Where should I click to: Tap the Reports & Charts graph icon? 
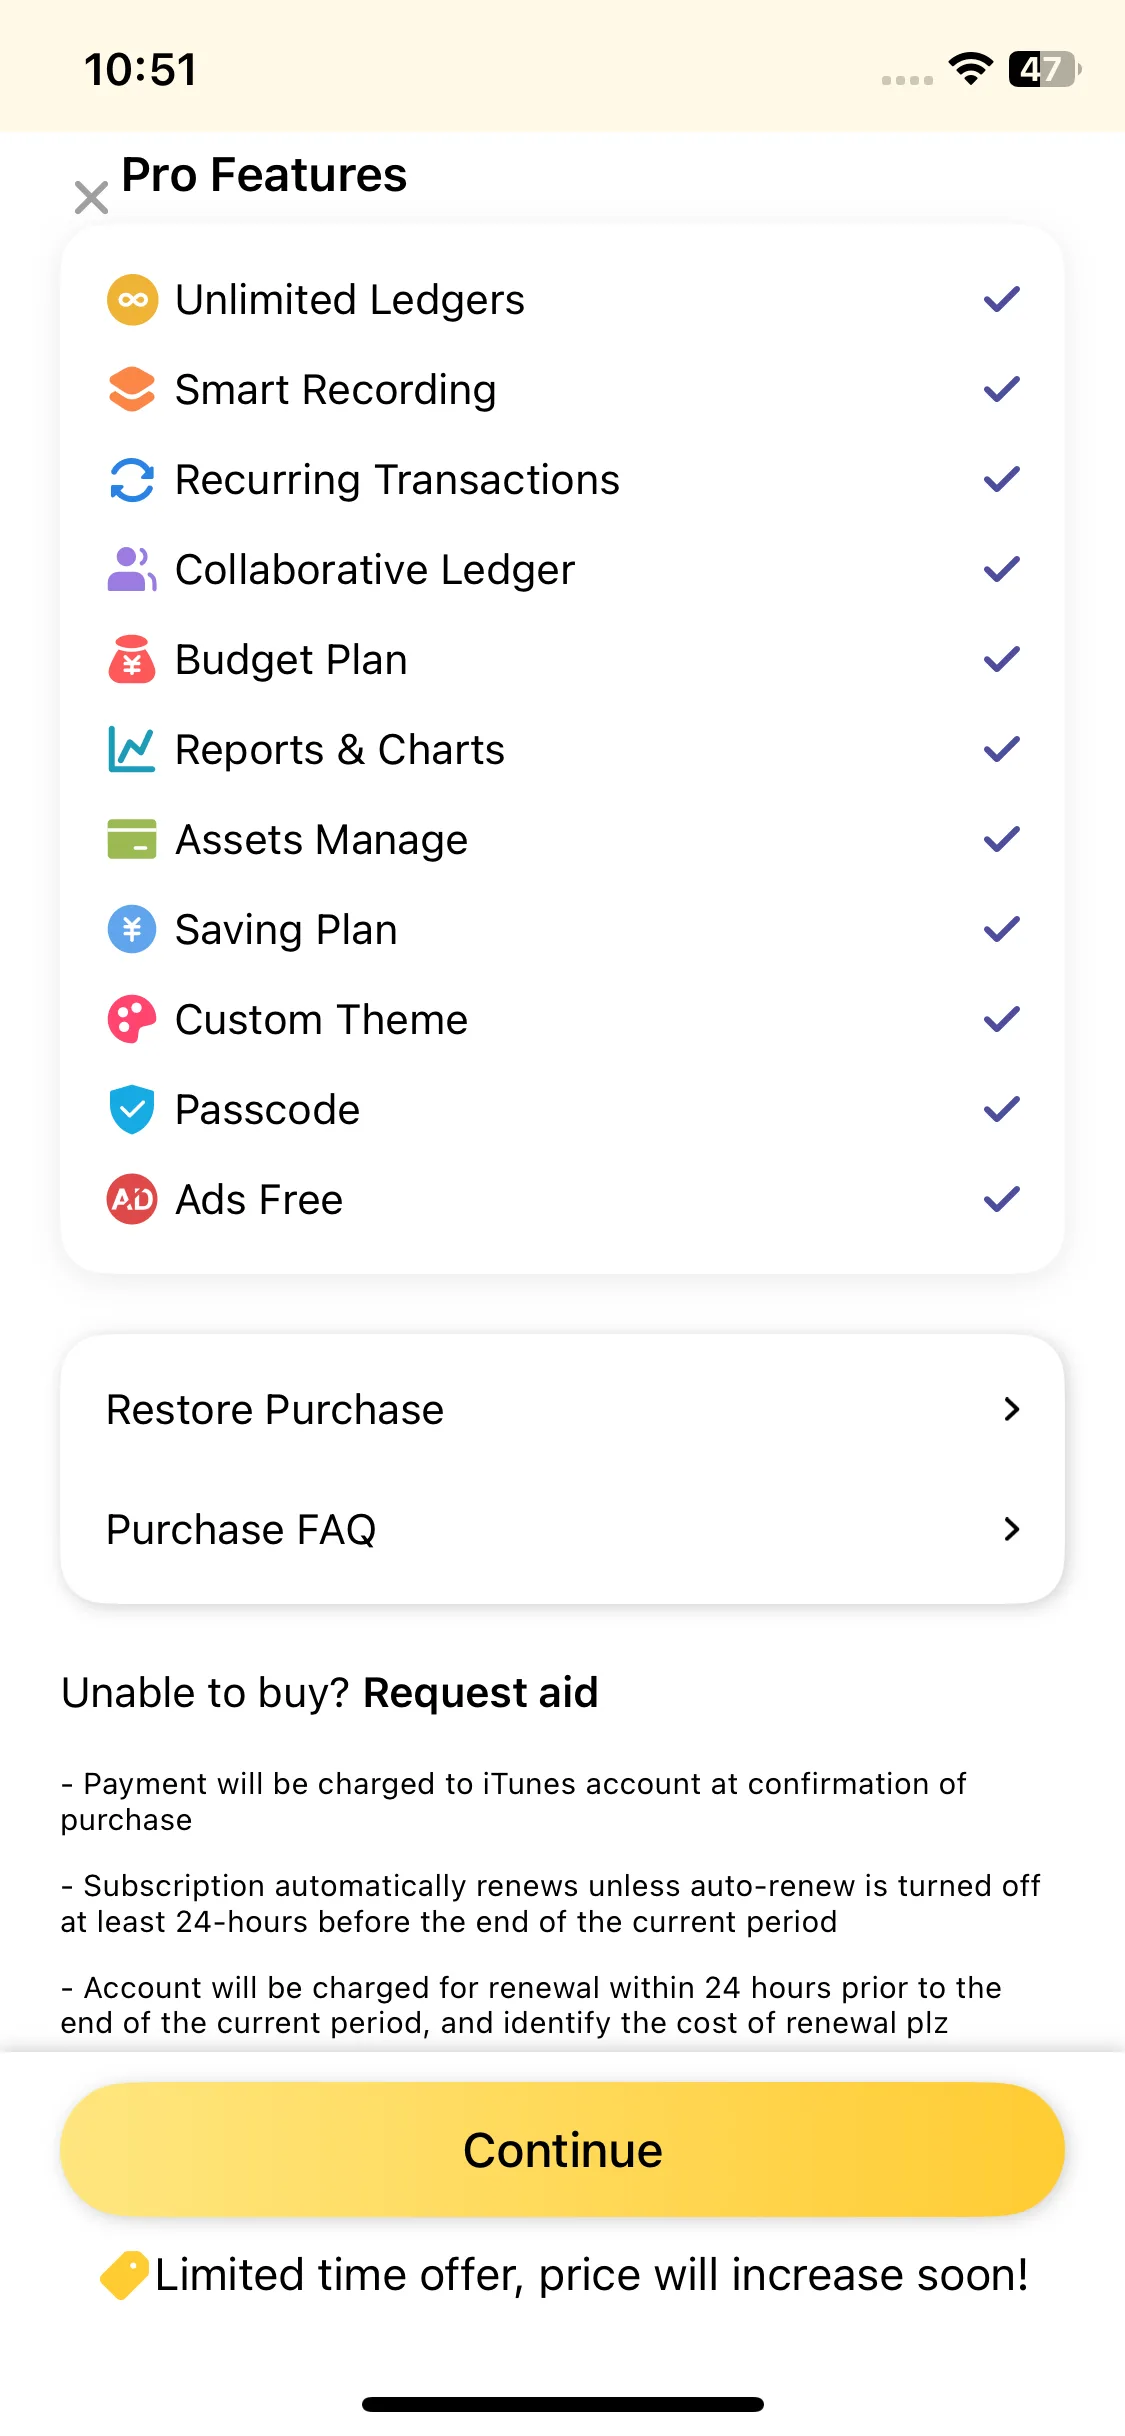[132, 750]
